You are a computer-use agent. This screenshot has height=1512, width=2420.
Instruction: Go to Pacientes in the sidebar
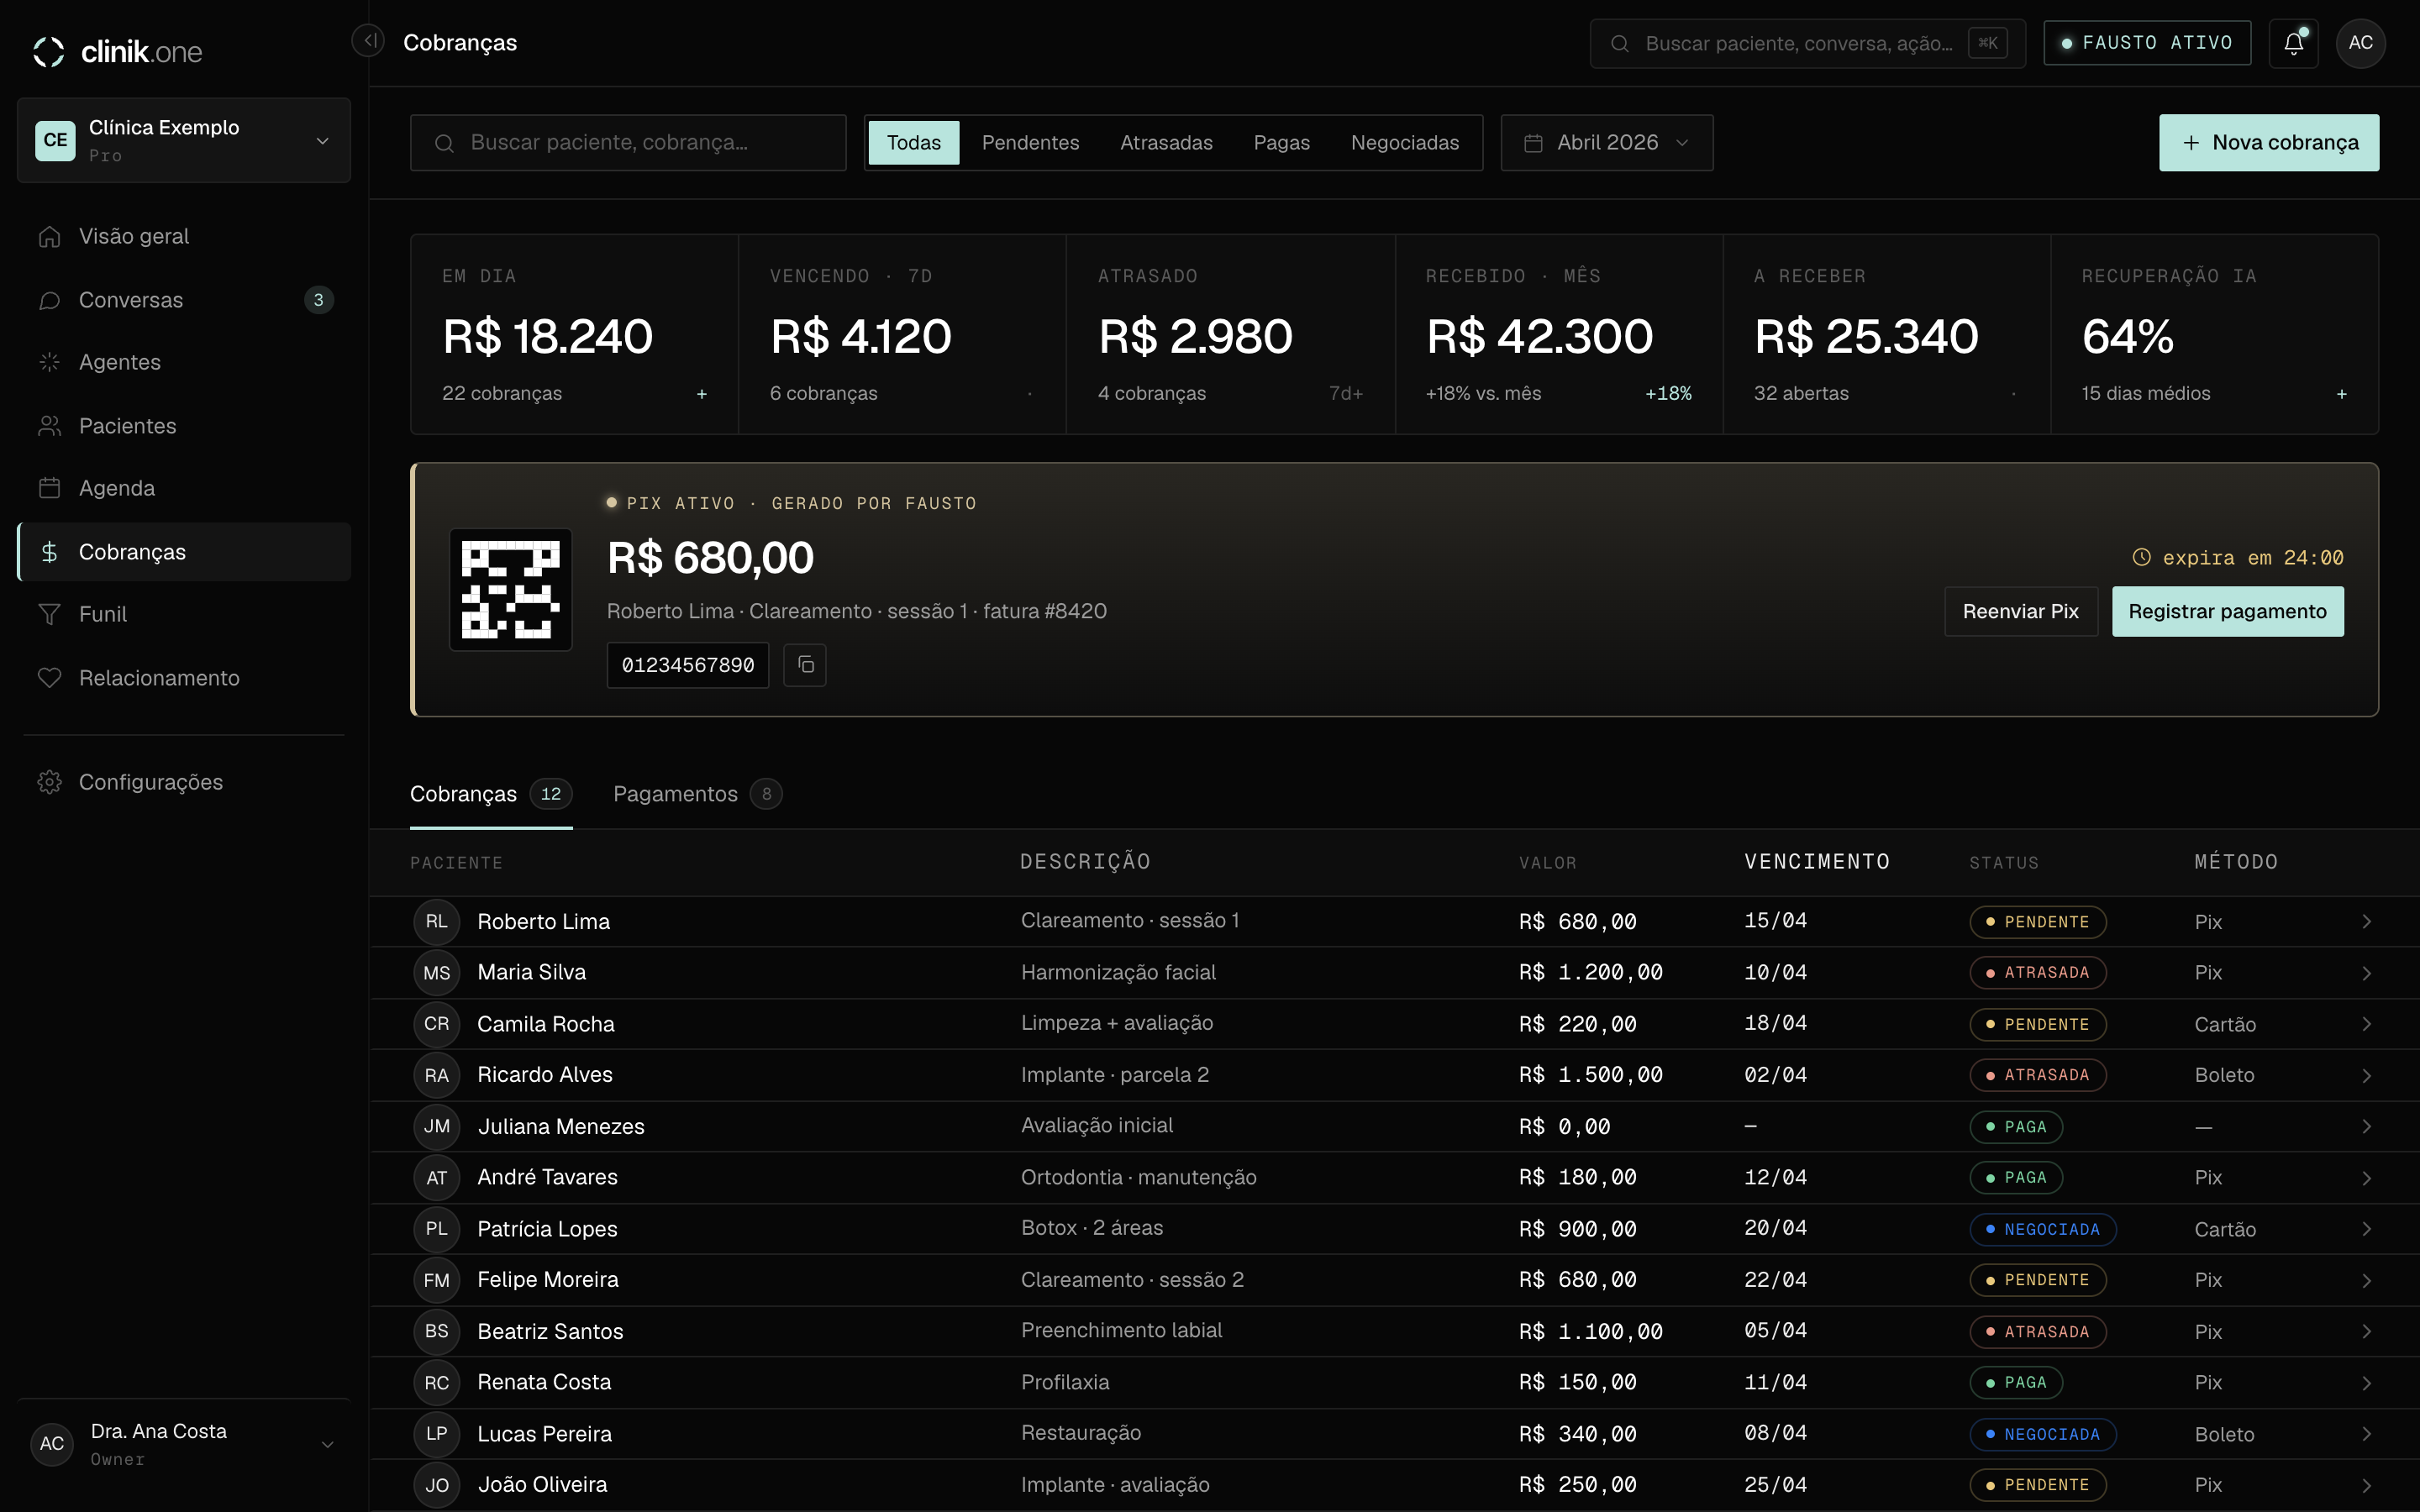[184, 426]
